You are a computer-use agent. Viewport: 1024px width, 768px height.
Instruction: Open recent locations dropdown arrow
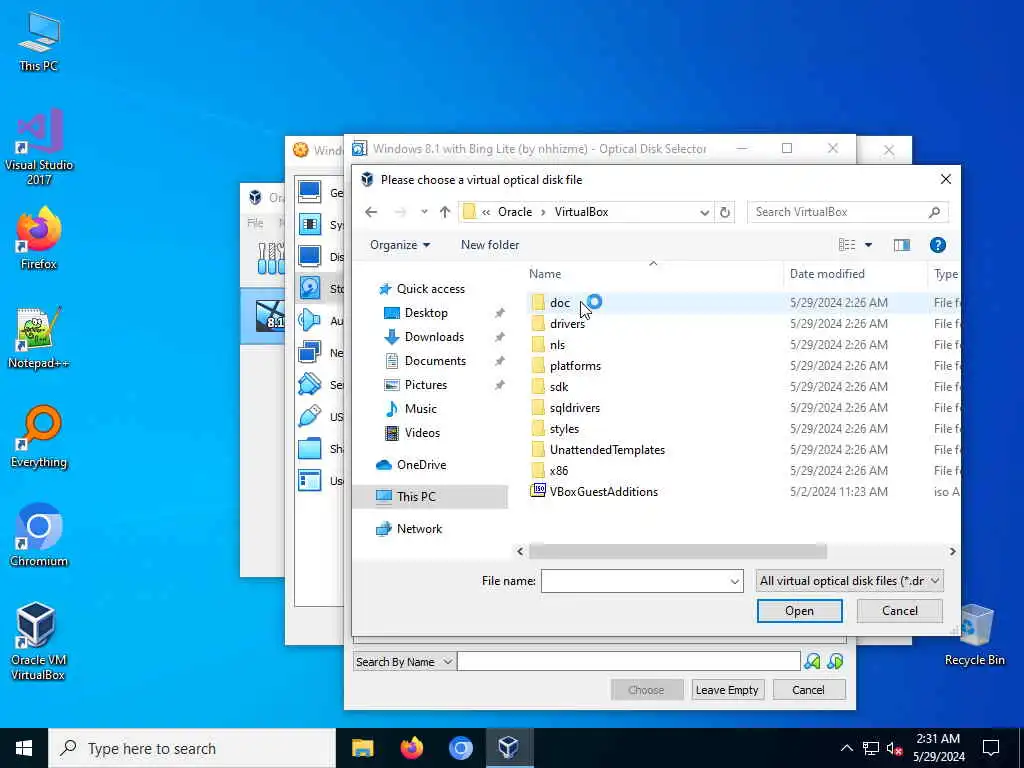[424, 212]
